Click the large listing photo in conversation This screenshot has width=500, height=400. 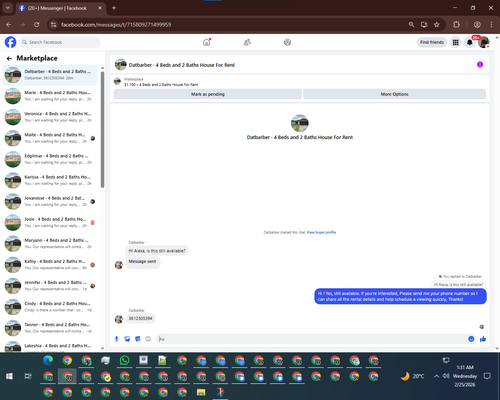tap(300, 123)
